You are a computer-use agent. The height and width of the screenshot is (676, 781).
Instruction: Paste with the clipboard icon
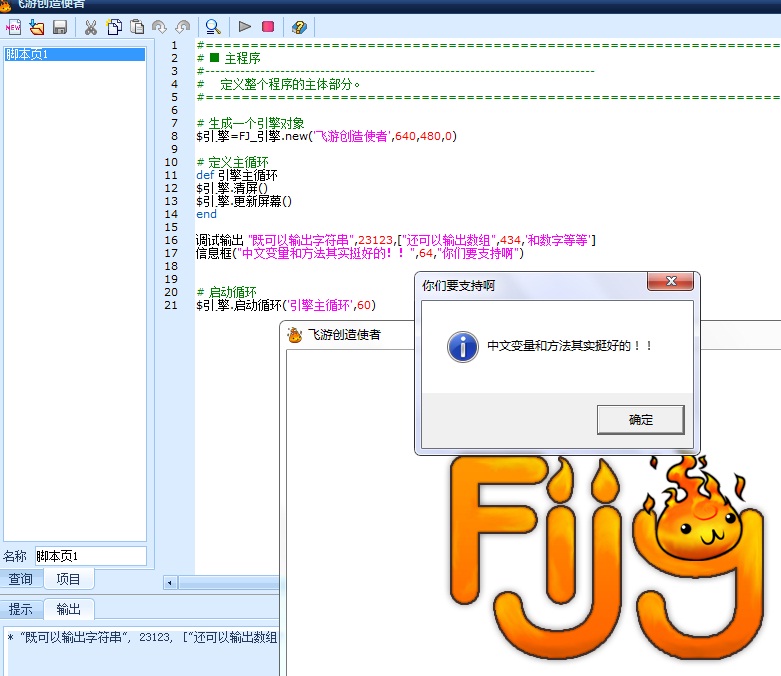[137, 27]
